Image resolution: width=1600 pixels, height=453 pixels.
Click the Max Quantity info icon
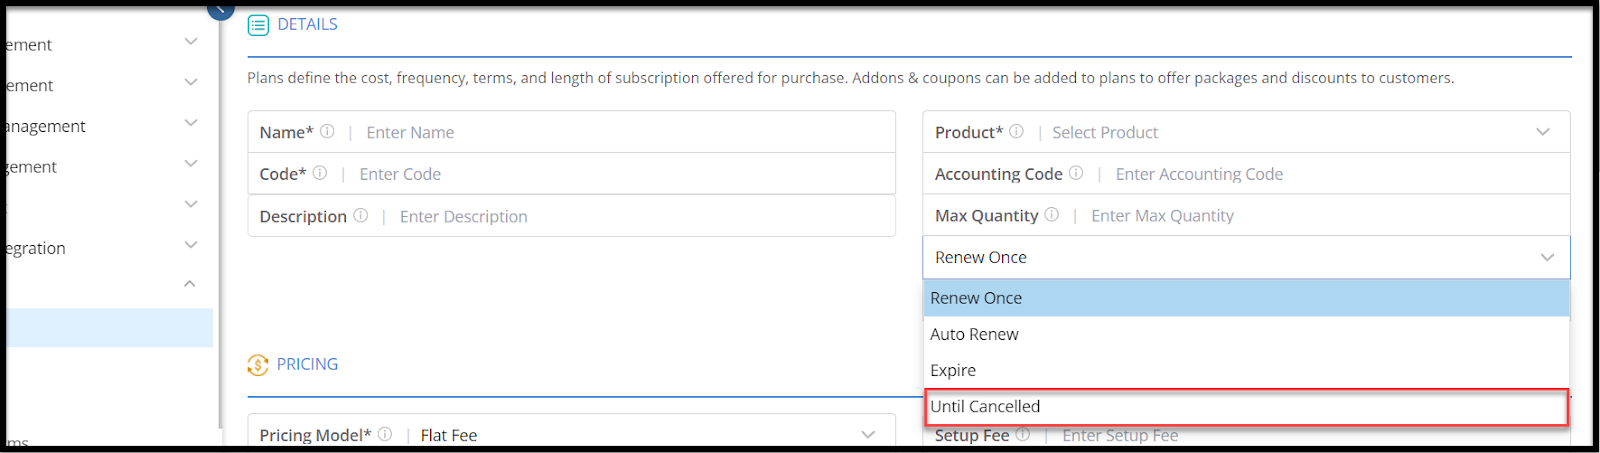pyautogui.click(x=1052, y=215)
